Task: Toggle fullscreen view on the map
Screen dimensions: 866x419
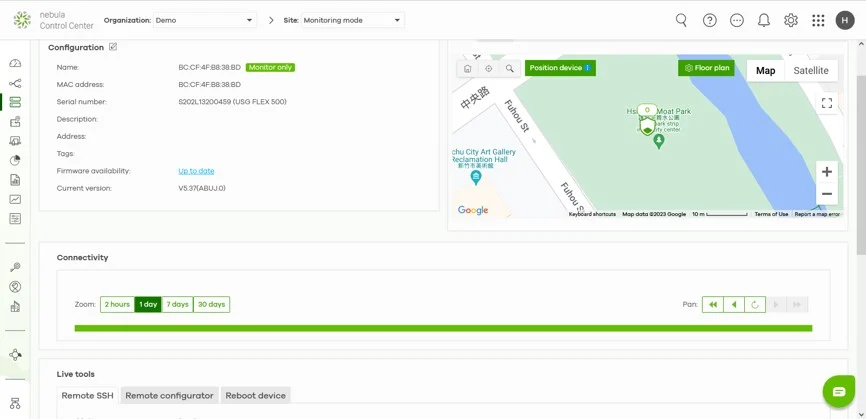Action: (x=827, y=103)
